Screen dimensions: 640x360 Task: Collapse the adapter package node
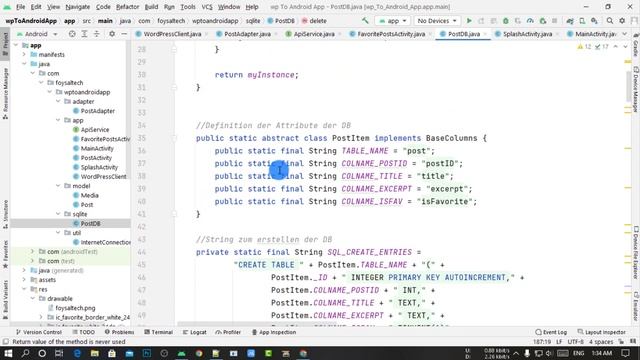point(58,101)
